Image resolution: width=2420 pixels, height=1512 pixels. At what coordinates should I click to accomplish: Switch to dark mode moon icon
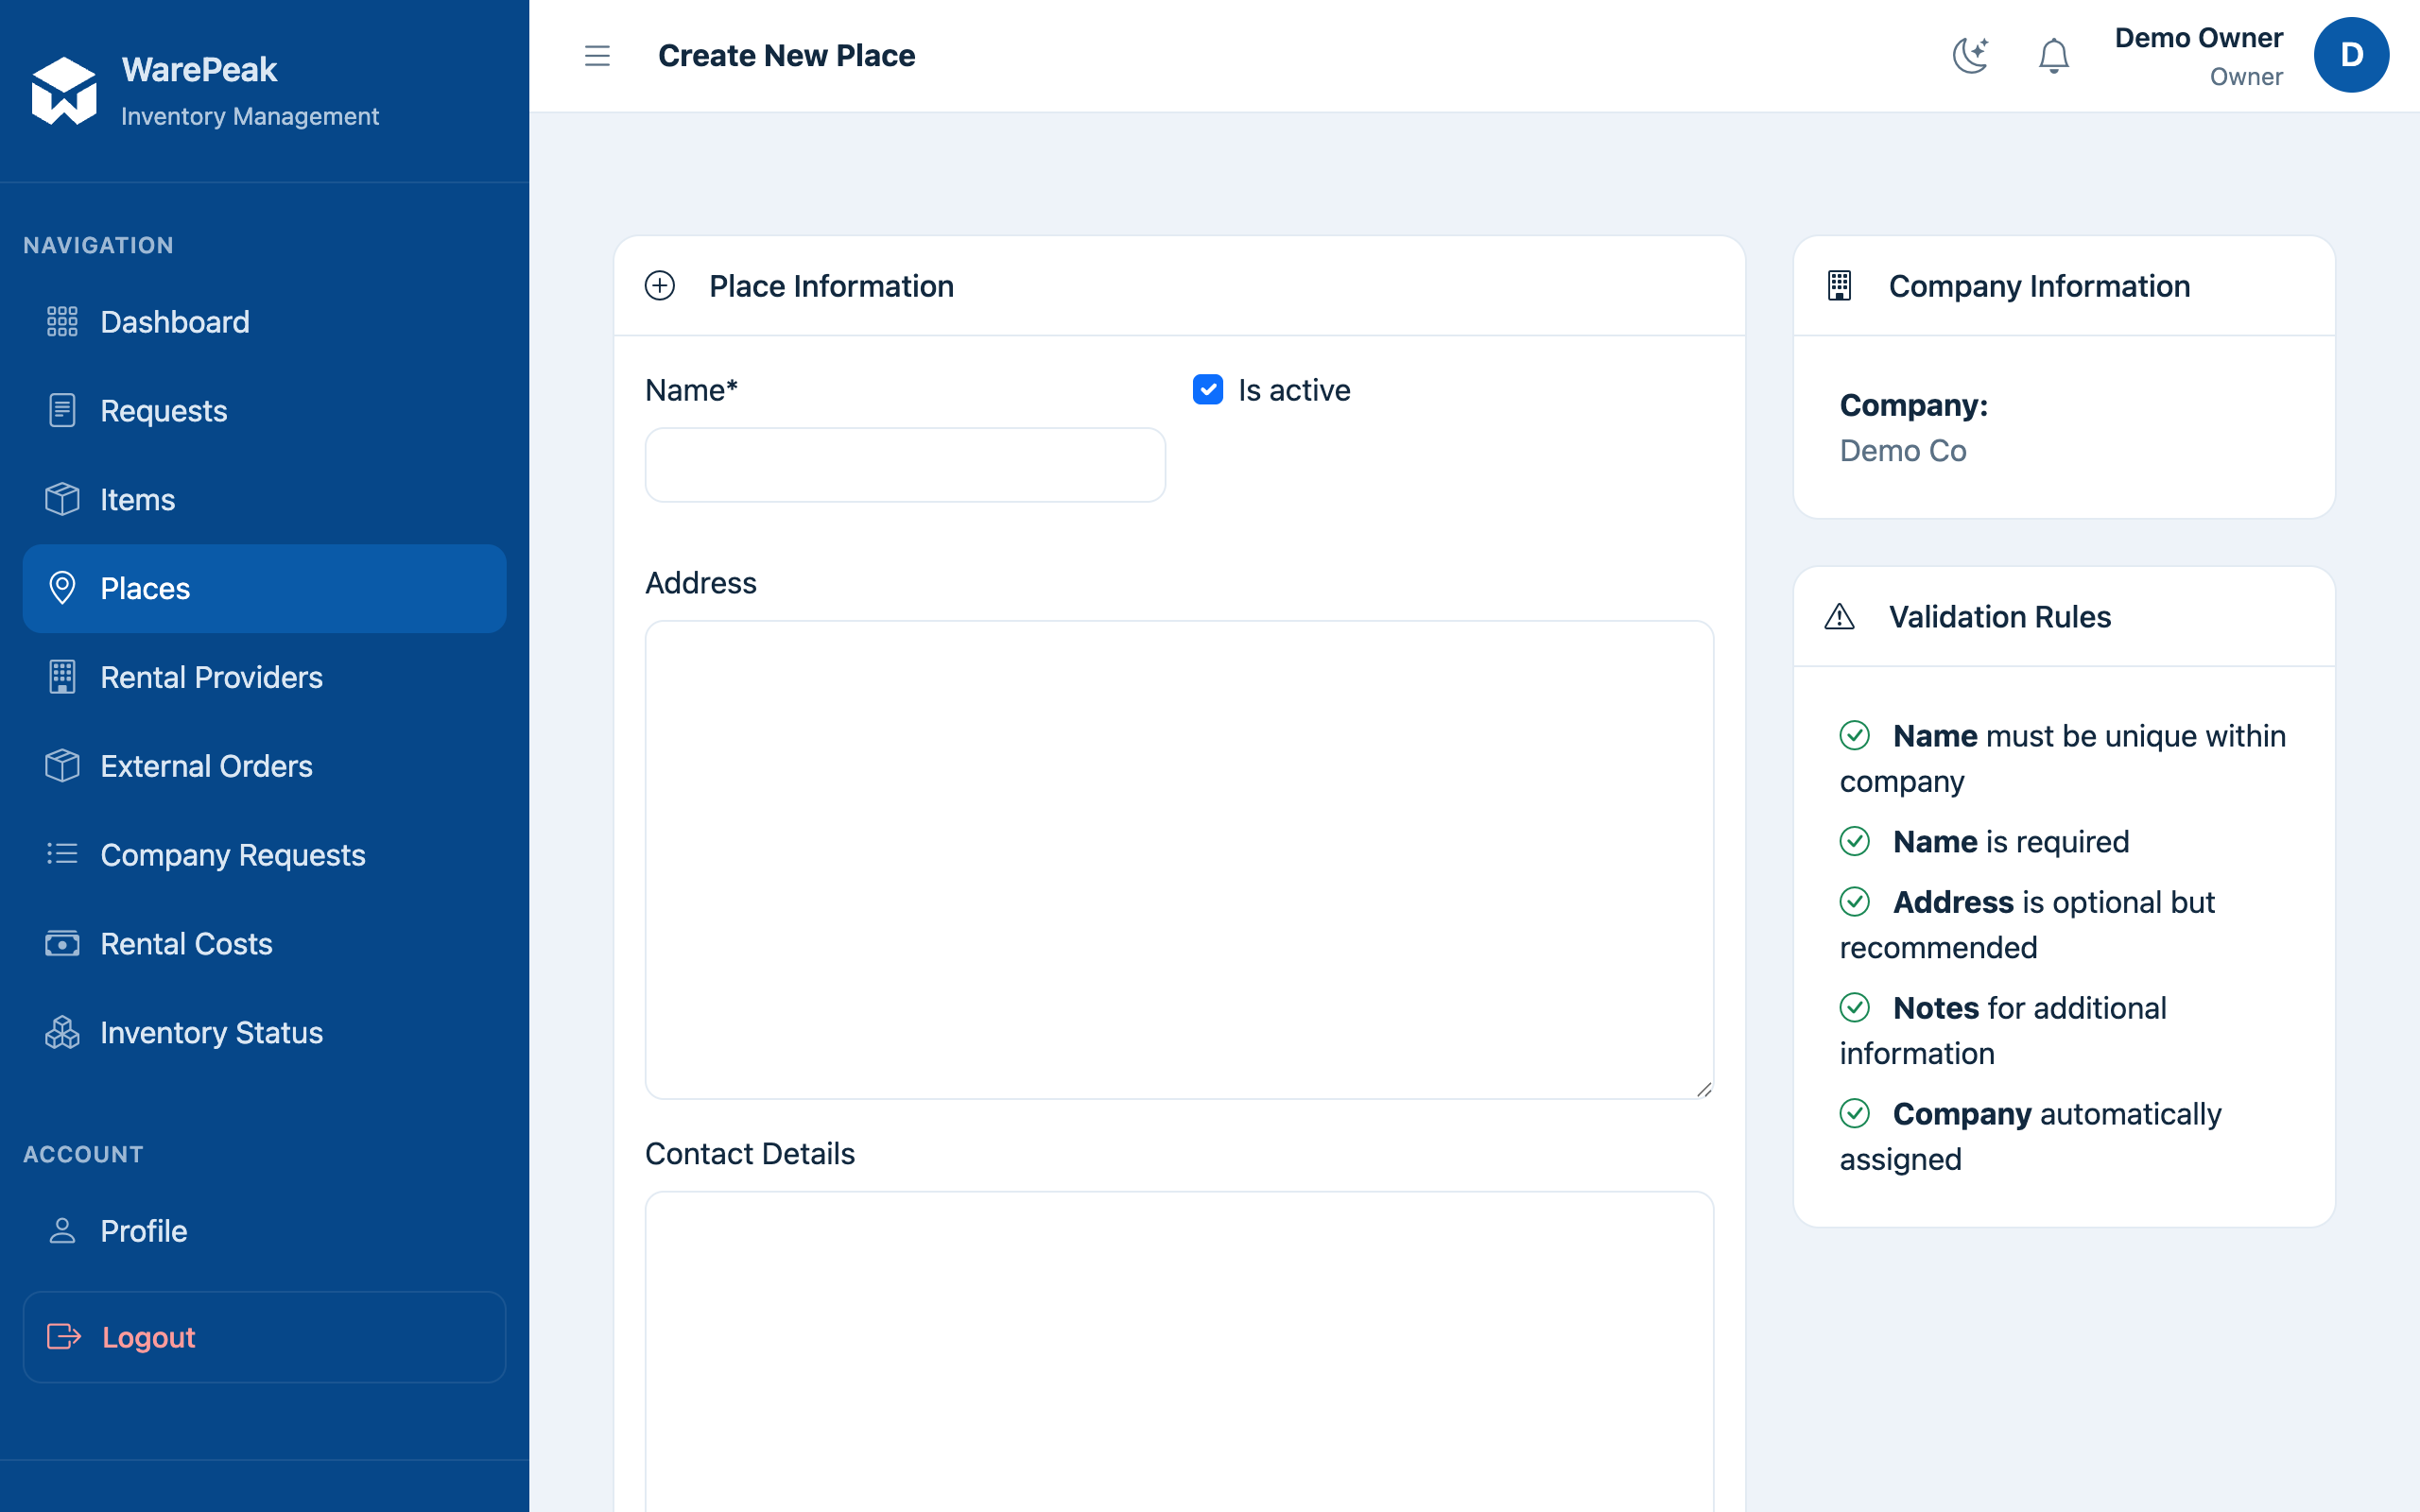1970,56
